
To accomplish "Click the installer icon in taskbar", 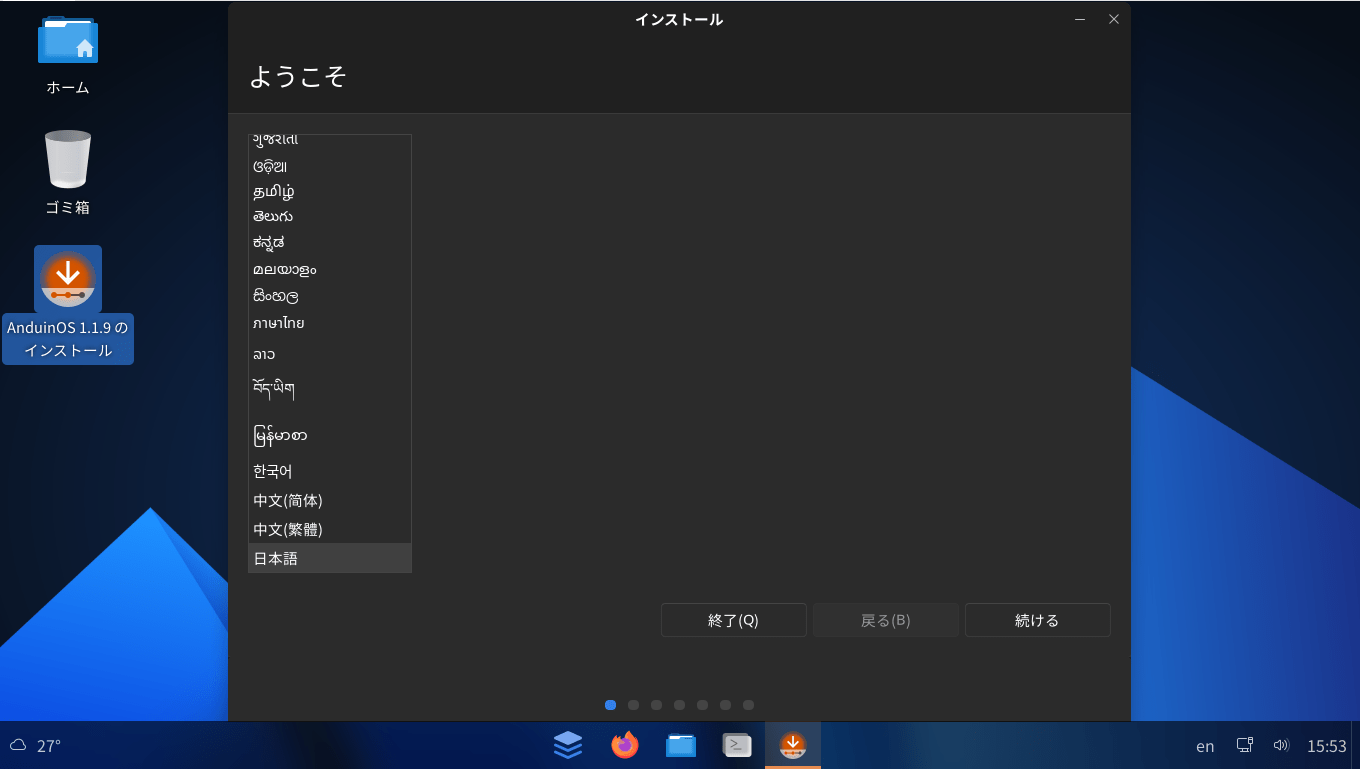I will click(x=793, y=745).
